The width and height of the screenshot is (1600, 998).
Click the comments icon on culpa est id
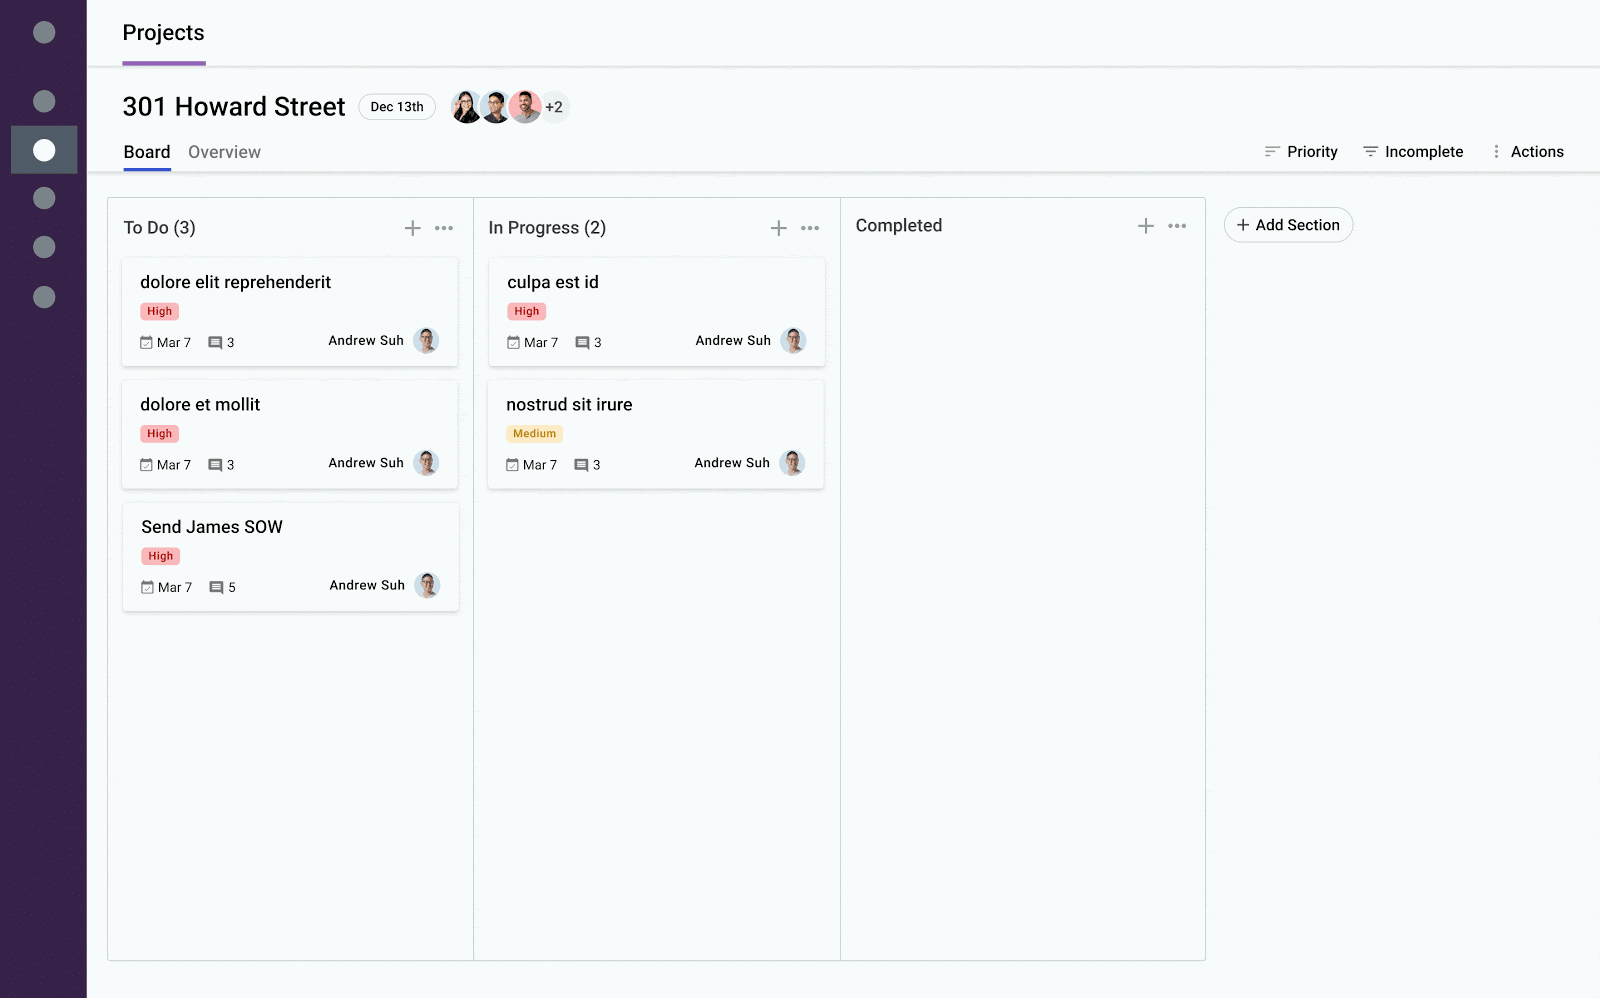click(582, 343)
